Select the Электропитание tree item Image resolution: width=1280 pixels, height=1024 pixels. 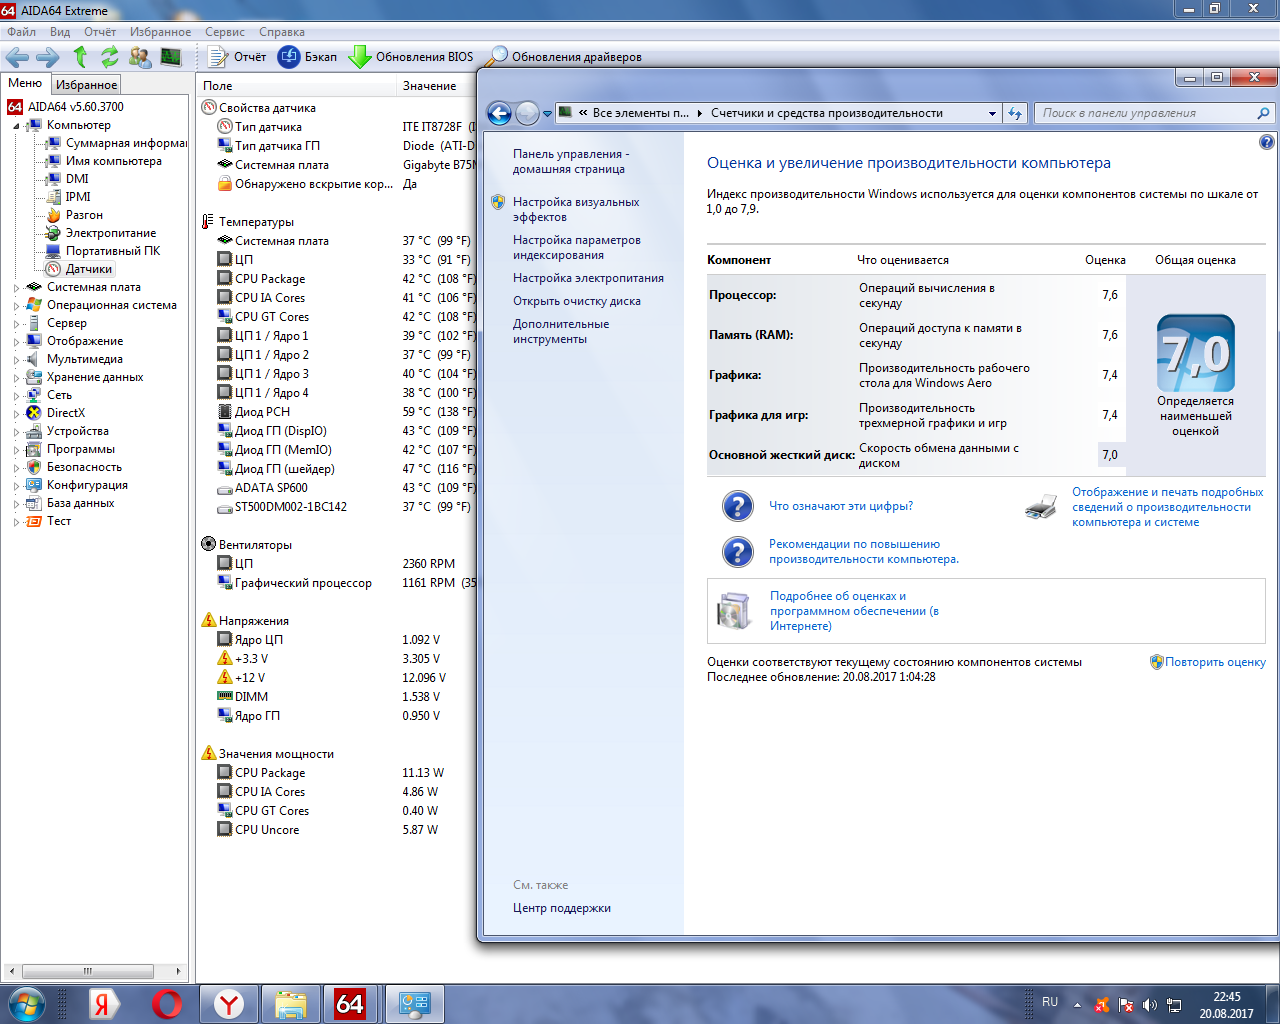coord(111,233)
